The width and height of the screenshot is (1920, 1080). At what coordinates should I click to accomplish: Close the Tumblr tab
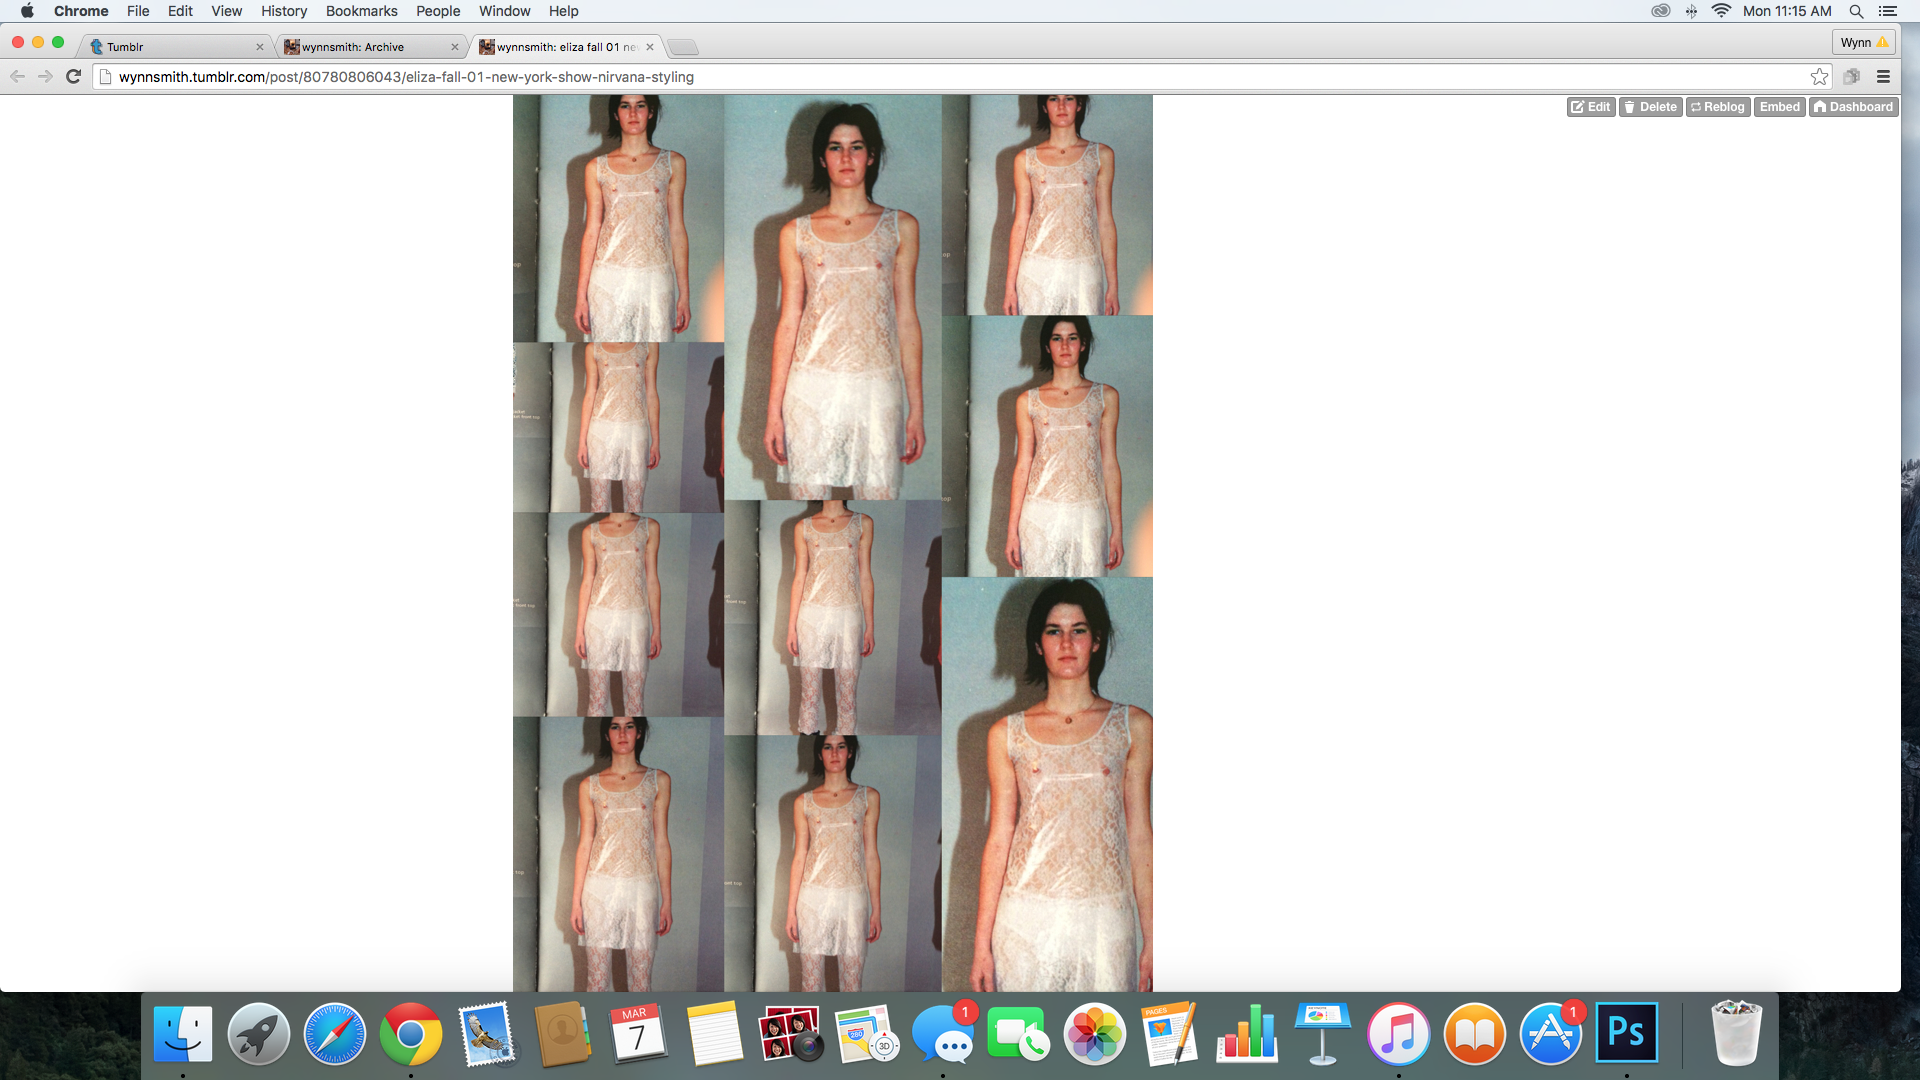point(260,47)
